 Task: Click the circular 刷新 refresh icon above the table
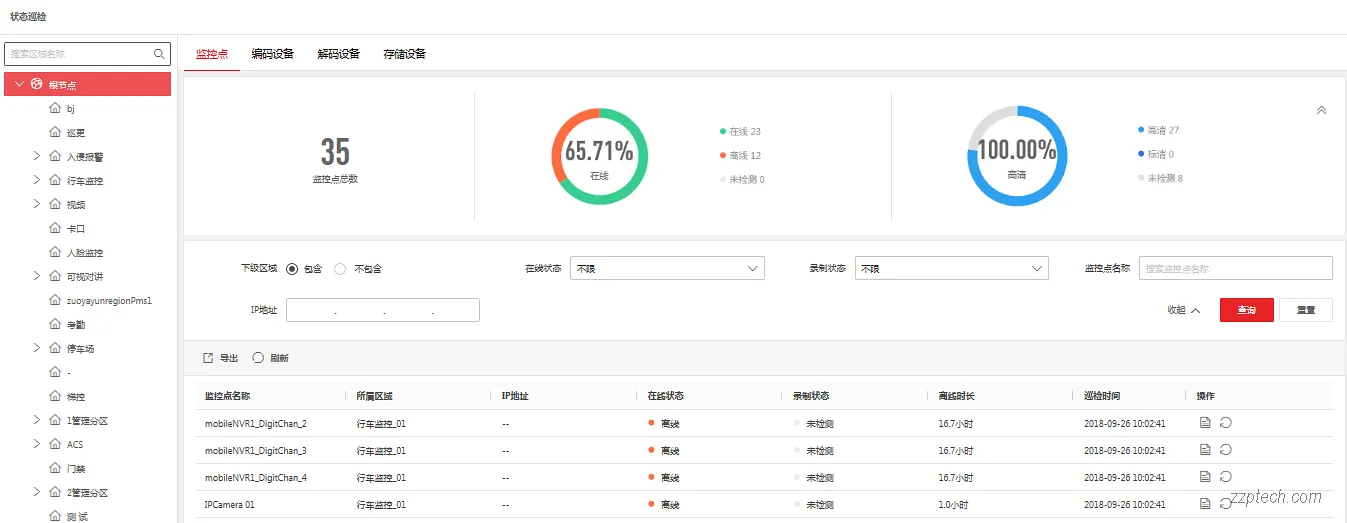pos(258,358)
